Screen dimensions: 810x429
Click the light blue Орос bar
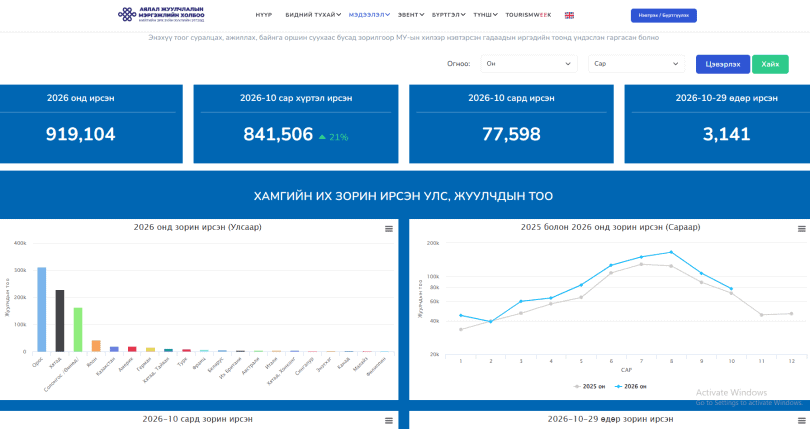pos(42,310)
